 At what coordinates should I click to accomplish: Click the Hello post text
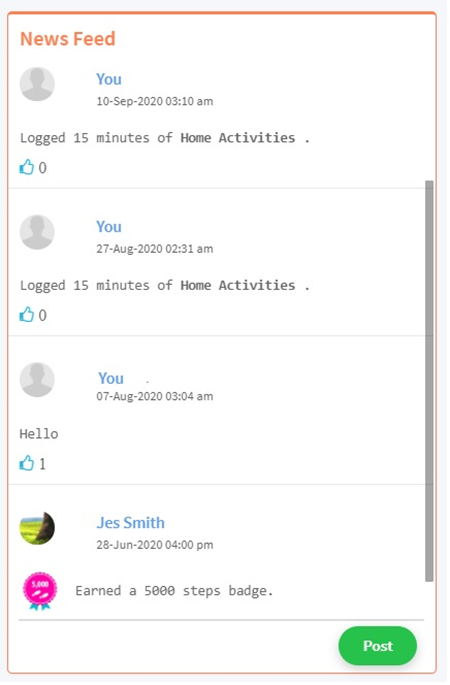[x=39, y=435]
